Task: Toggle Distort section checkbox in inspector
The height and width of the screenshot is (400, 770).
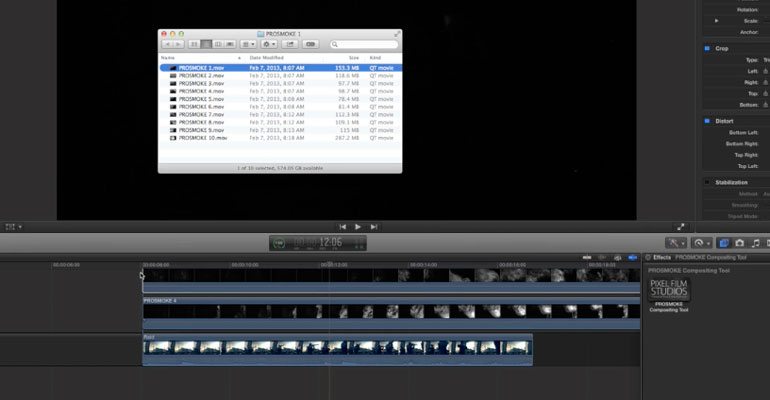Action: (x=707, y=121)
